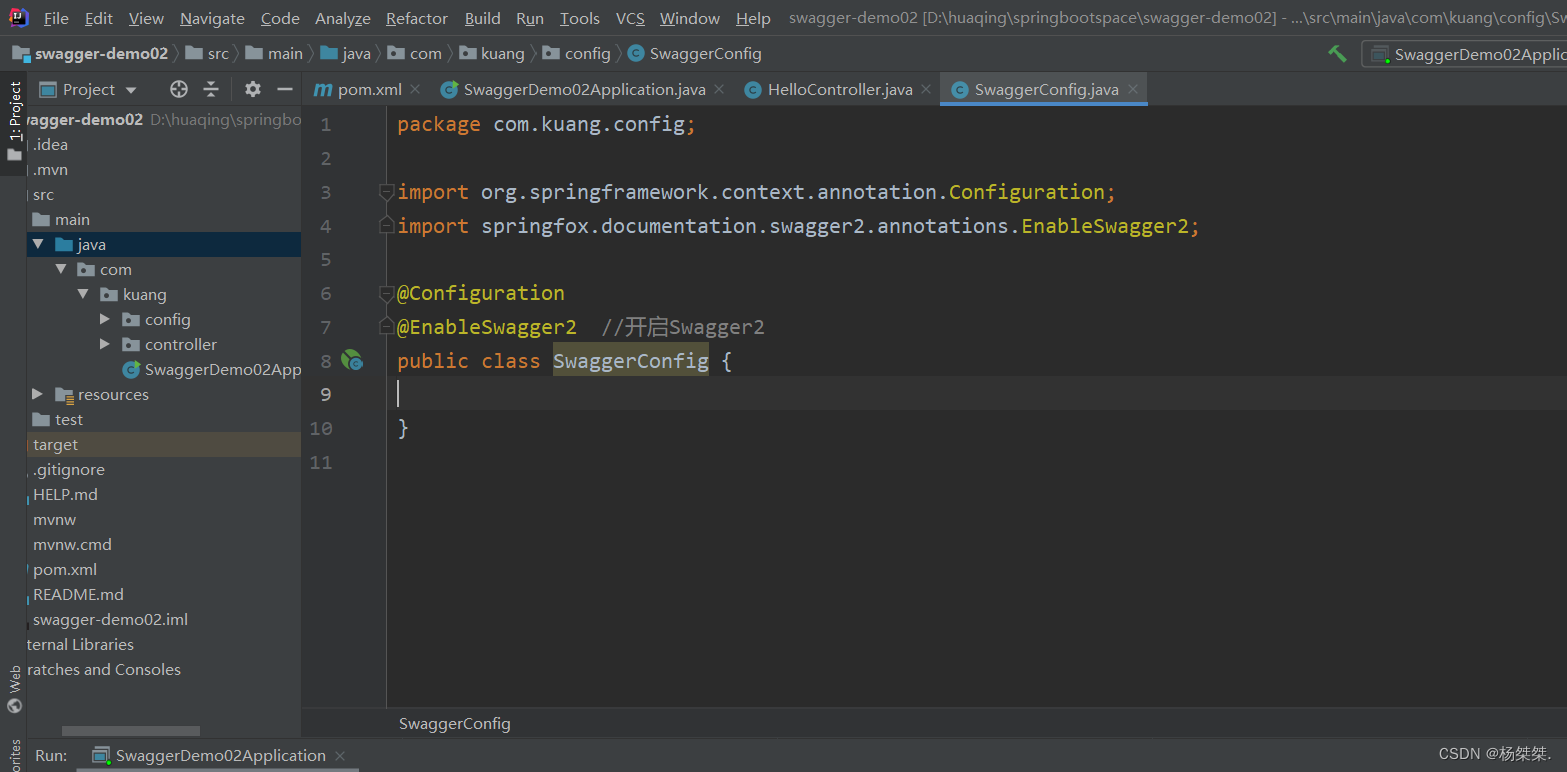Open the Tools menu
1567x772 pixels.
[579, 18]
